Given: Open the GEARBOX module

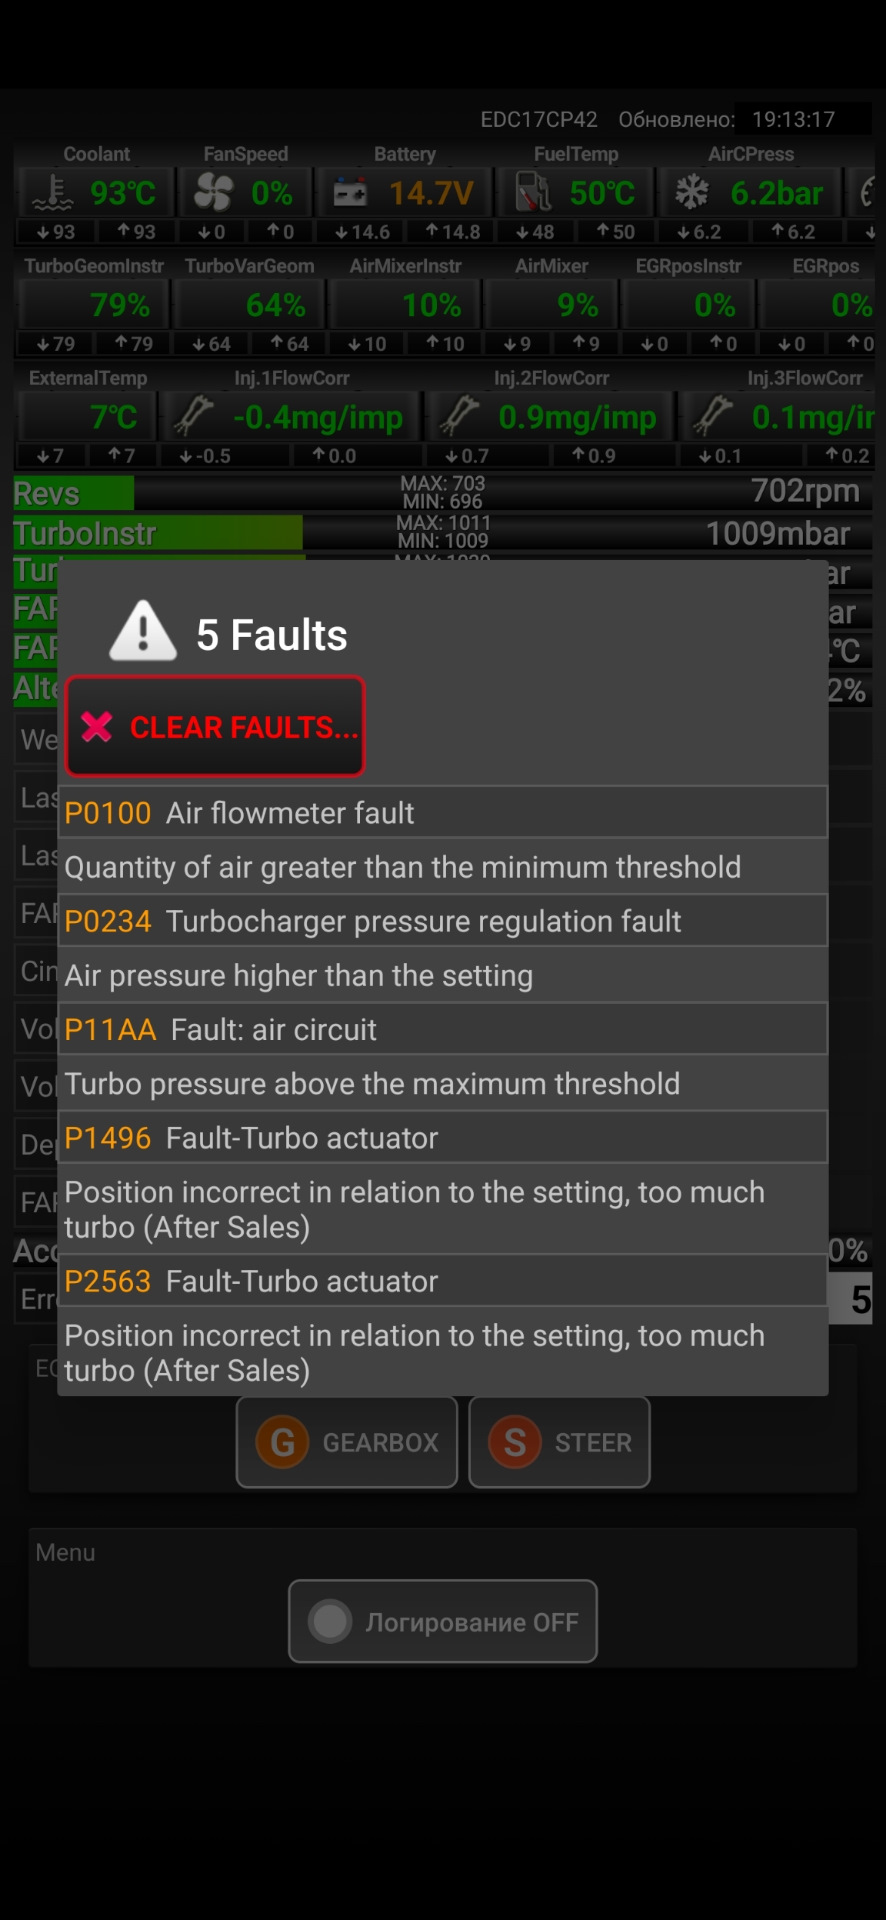Looking at the screenshot, I should (347, 1442).
